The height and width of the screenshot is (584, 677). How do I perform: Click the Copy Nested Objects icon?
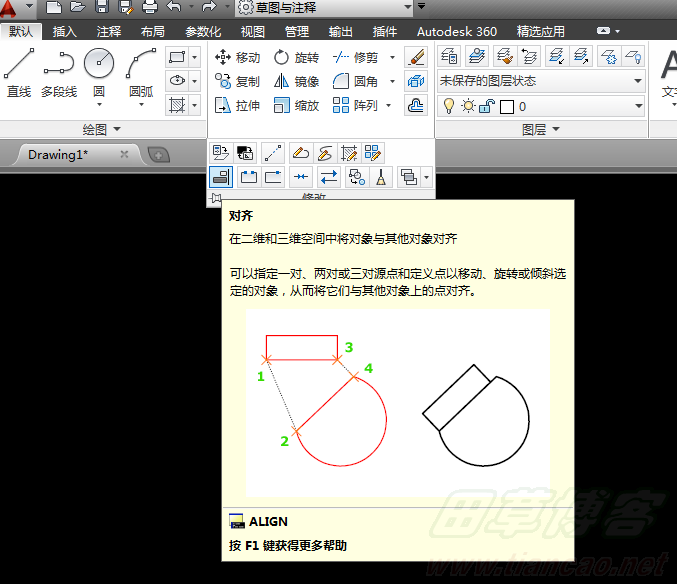(x=357, y=177)
